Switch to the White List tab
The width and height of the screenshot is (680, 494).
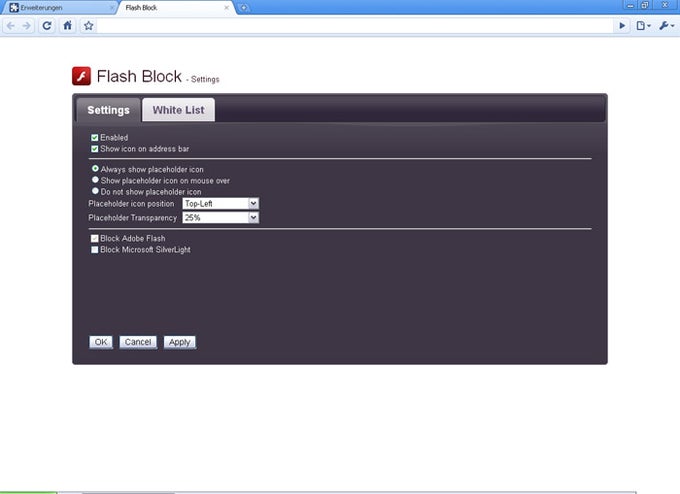click(178, 110)
